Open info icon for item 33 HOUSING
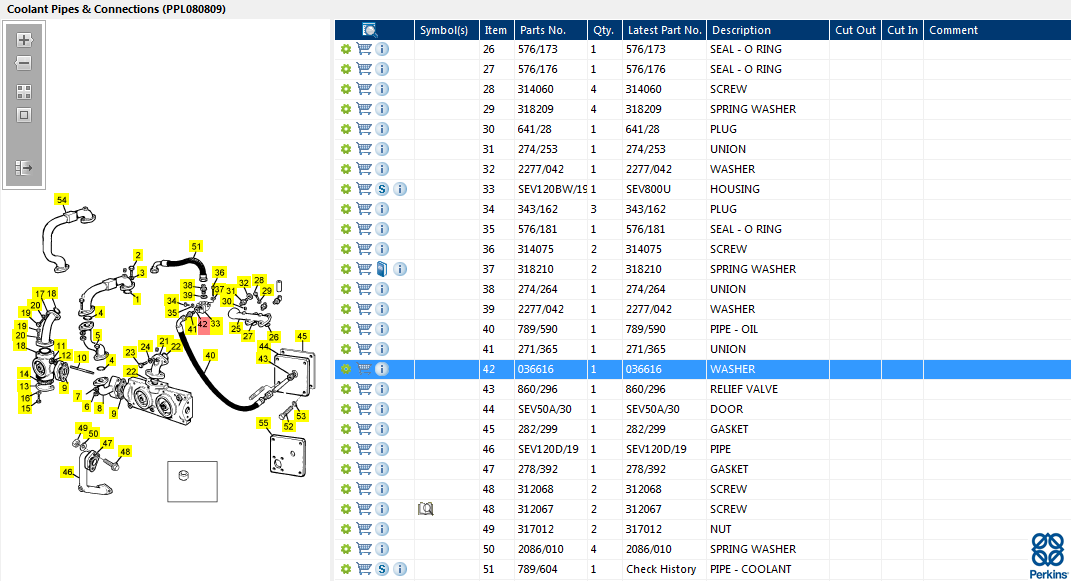 pos(400,189)
